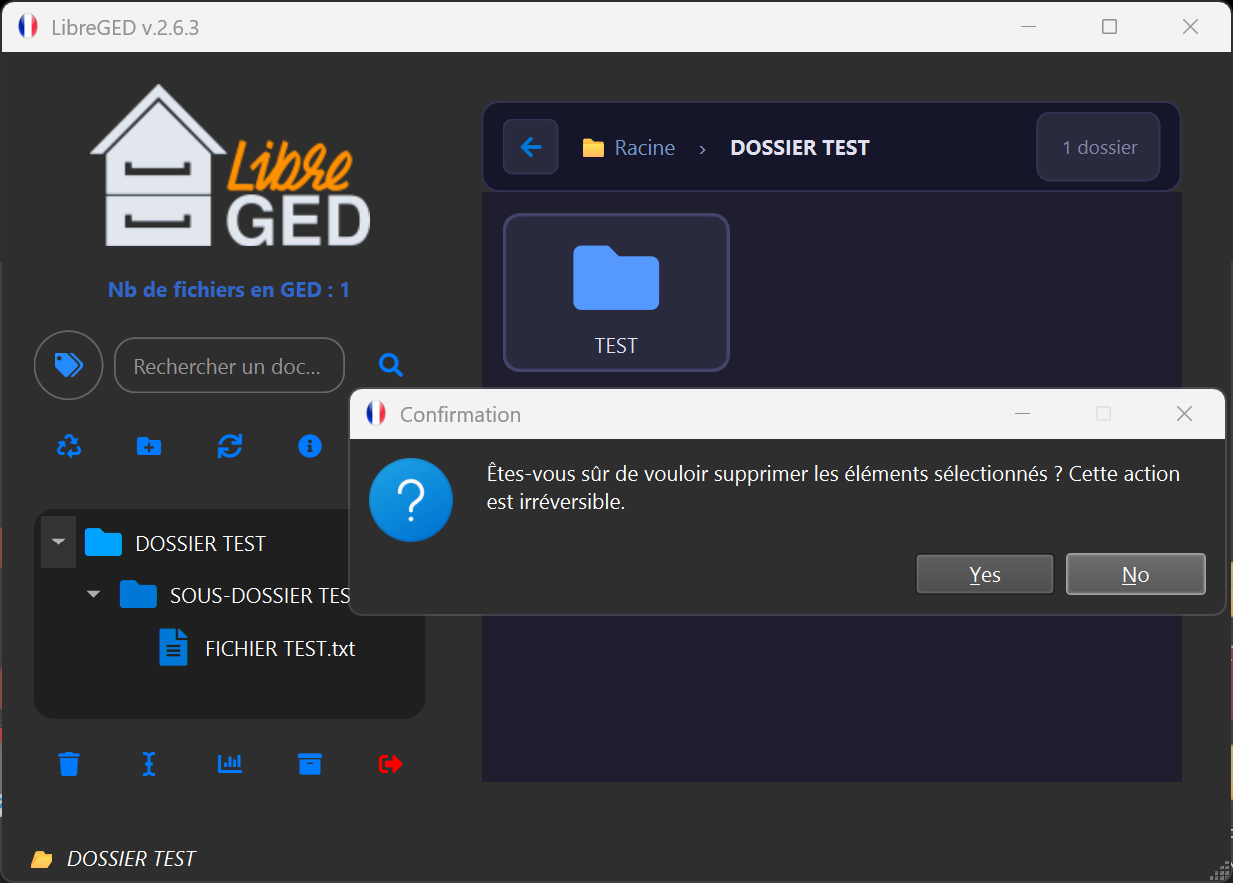
Task: Collapse the DOSSIER TEST tree node
Action: 59,543
